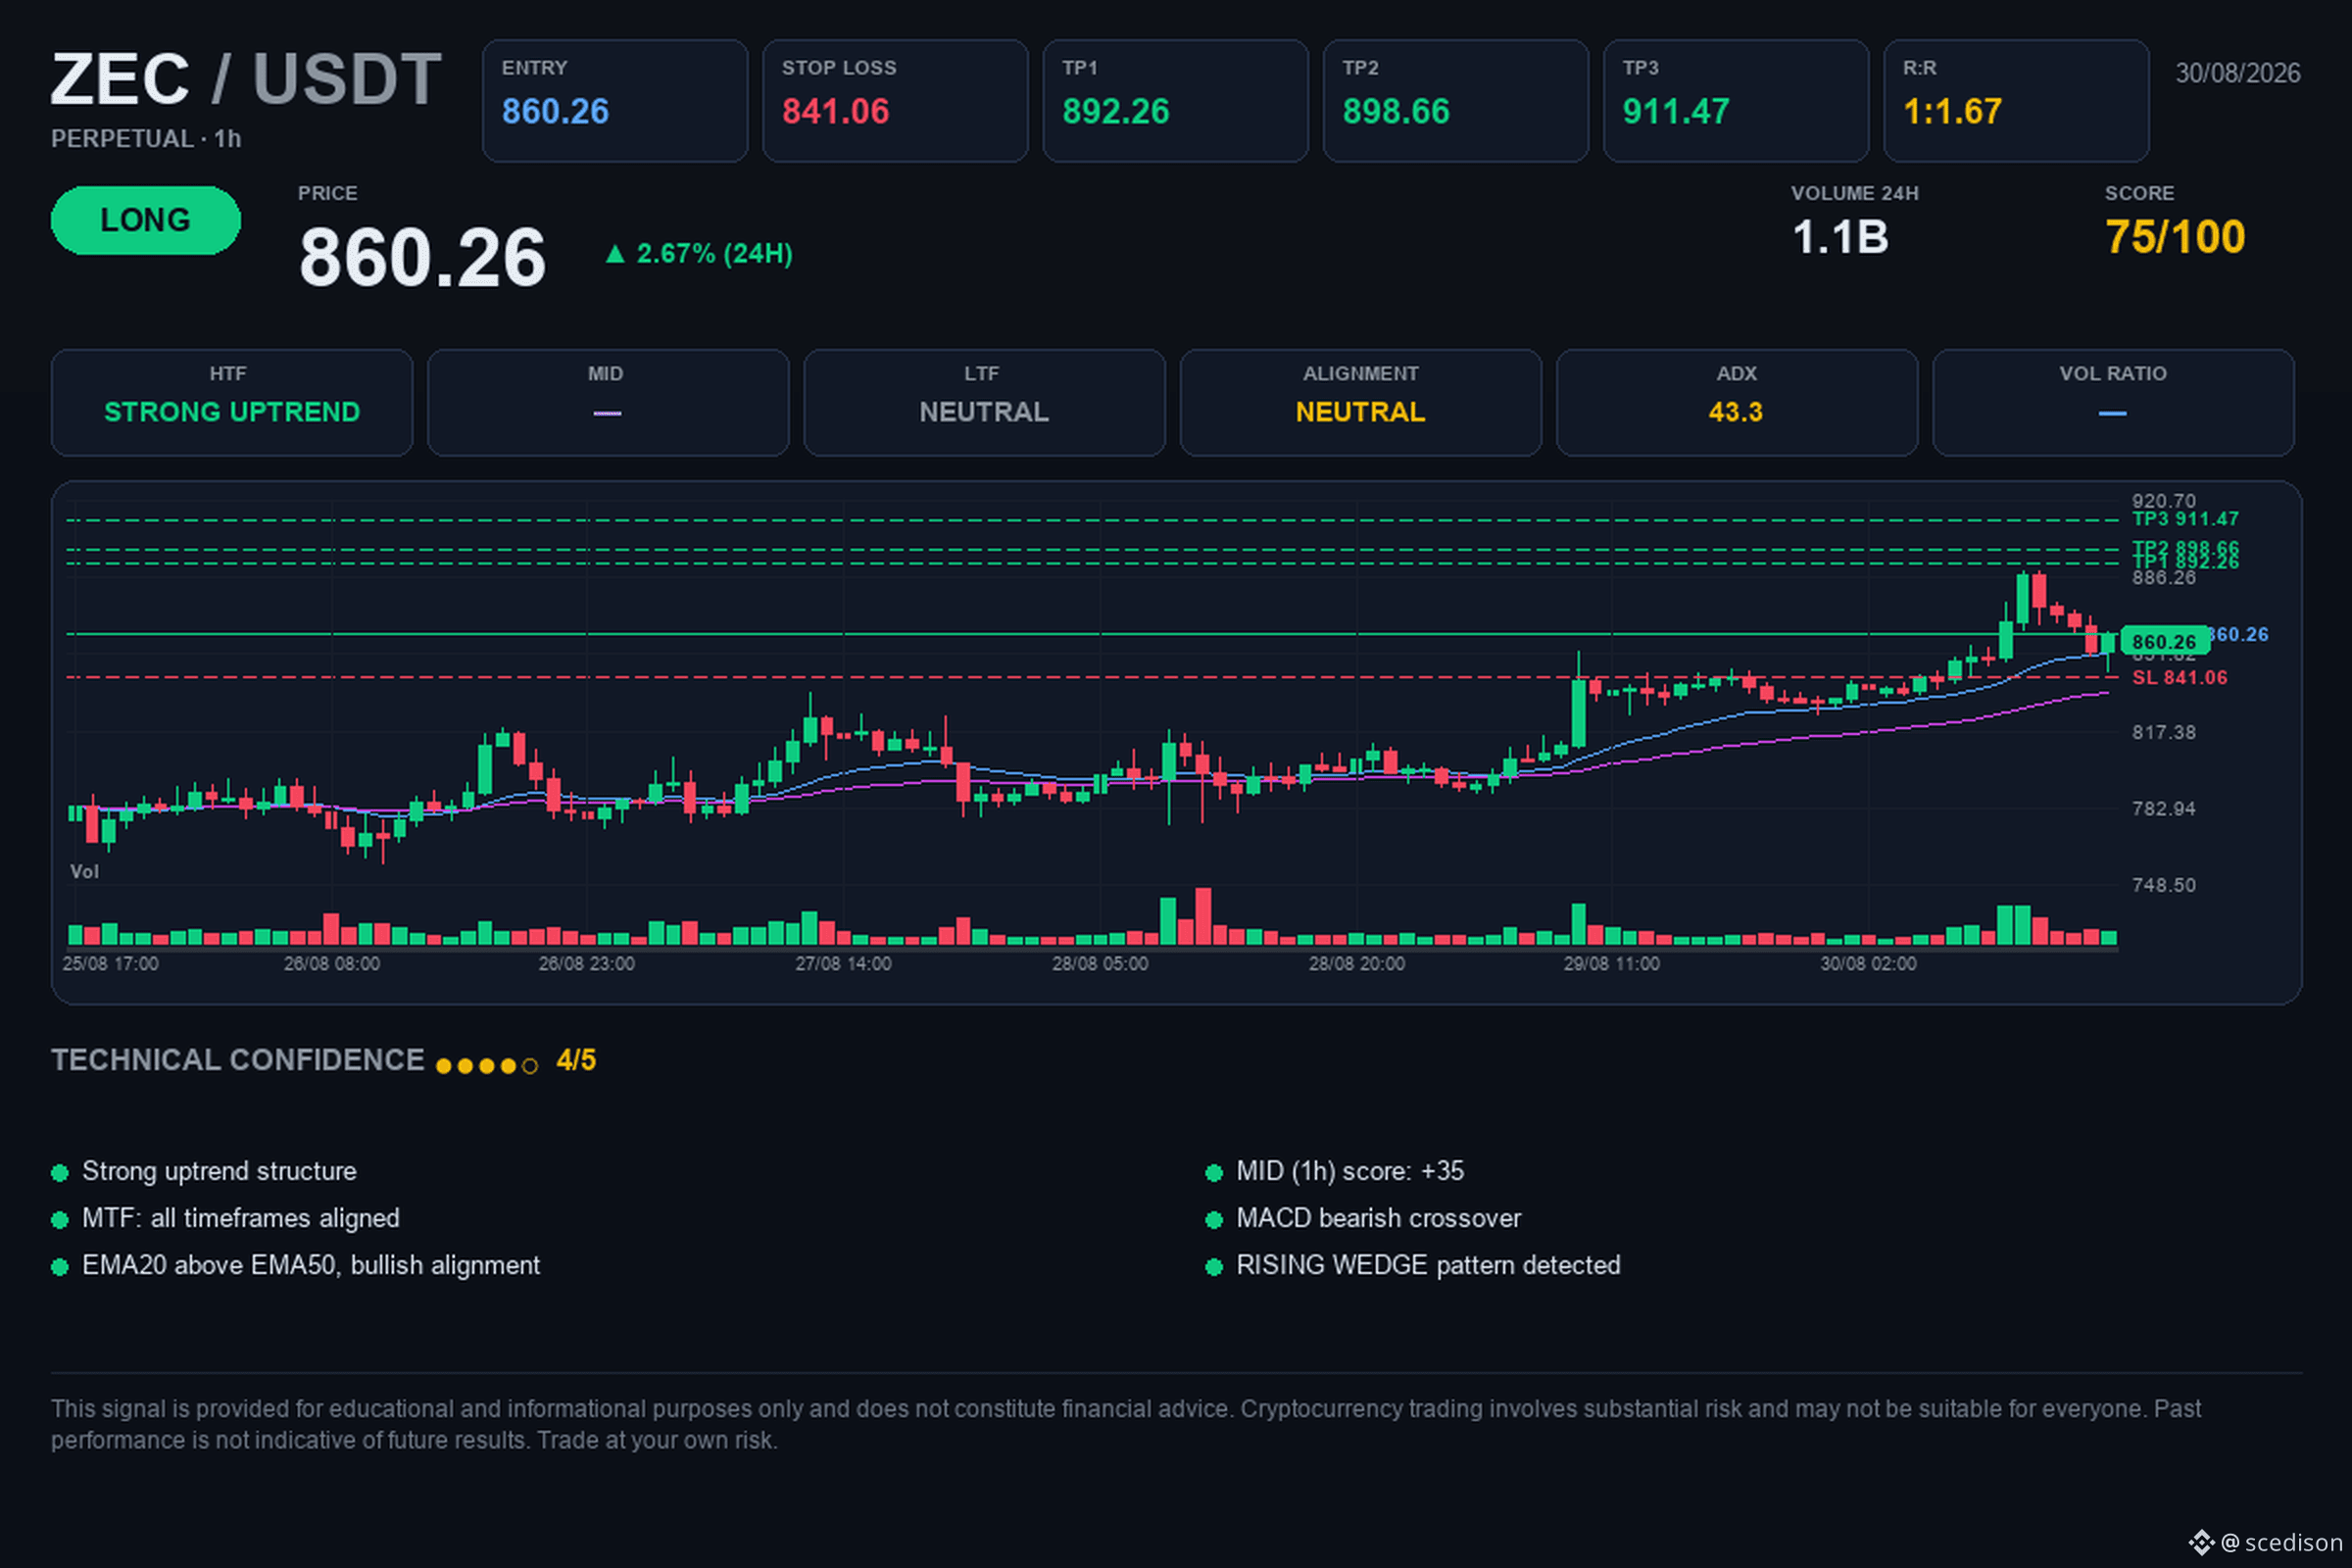Click the 782.94 price axis label
This screenshot has width=2352, height=1568.
(2164, 809)
